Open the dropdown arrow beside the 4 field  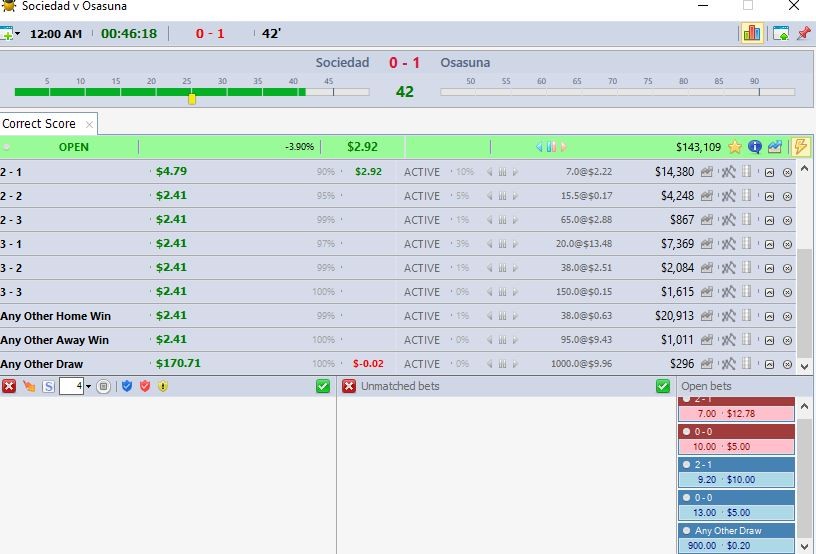[x=88, y=386]
